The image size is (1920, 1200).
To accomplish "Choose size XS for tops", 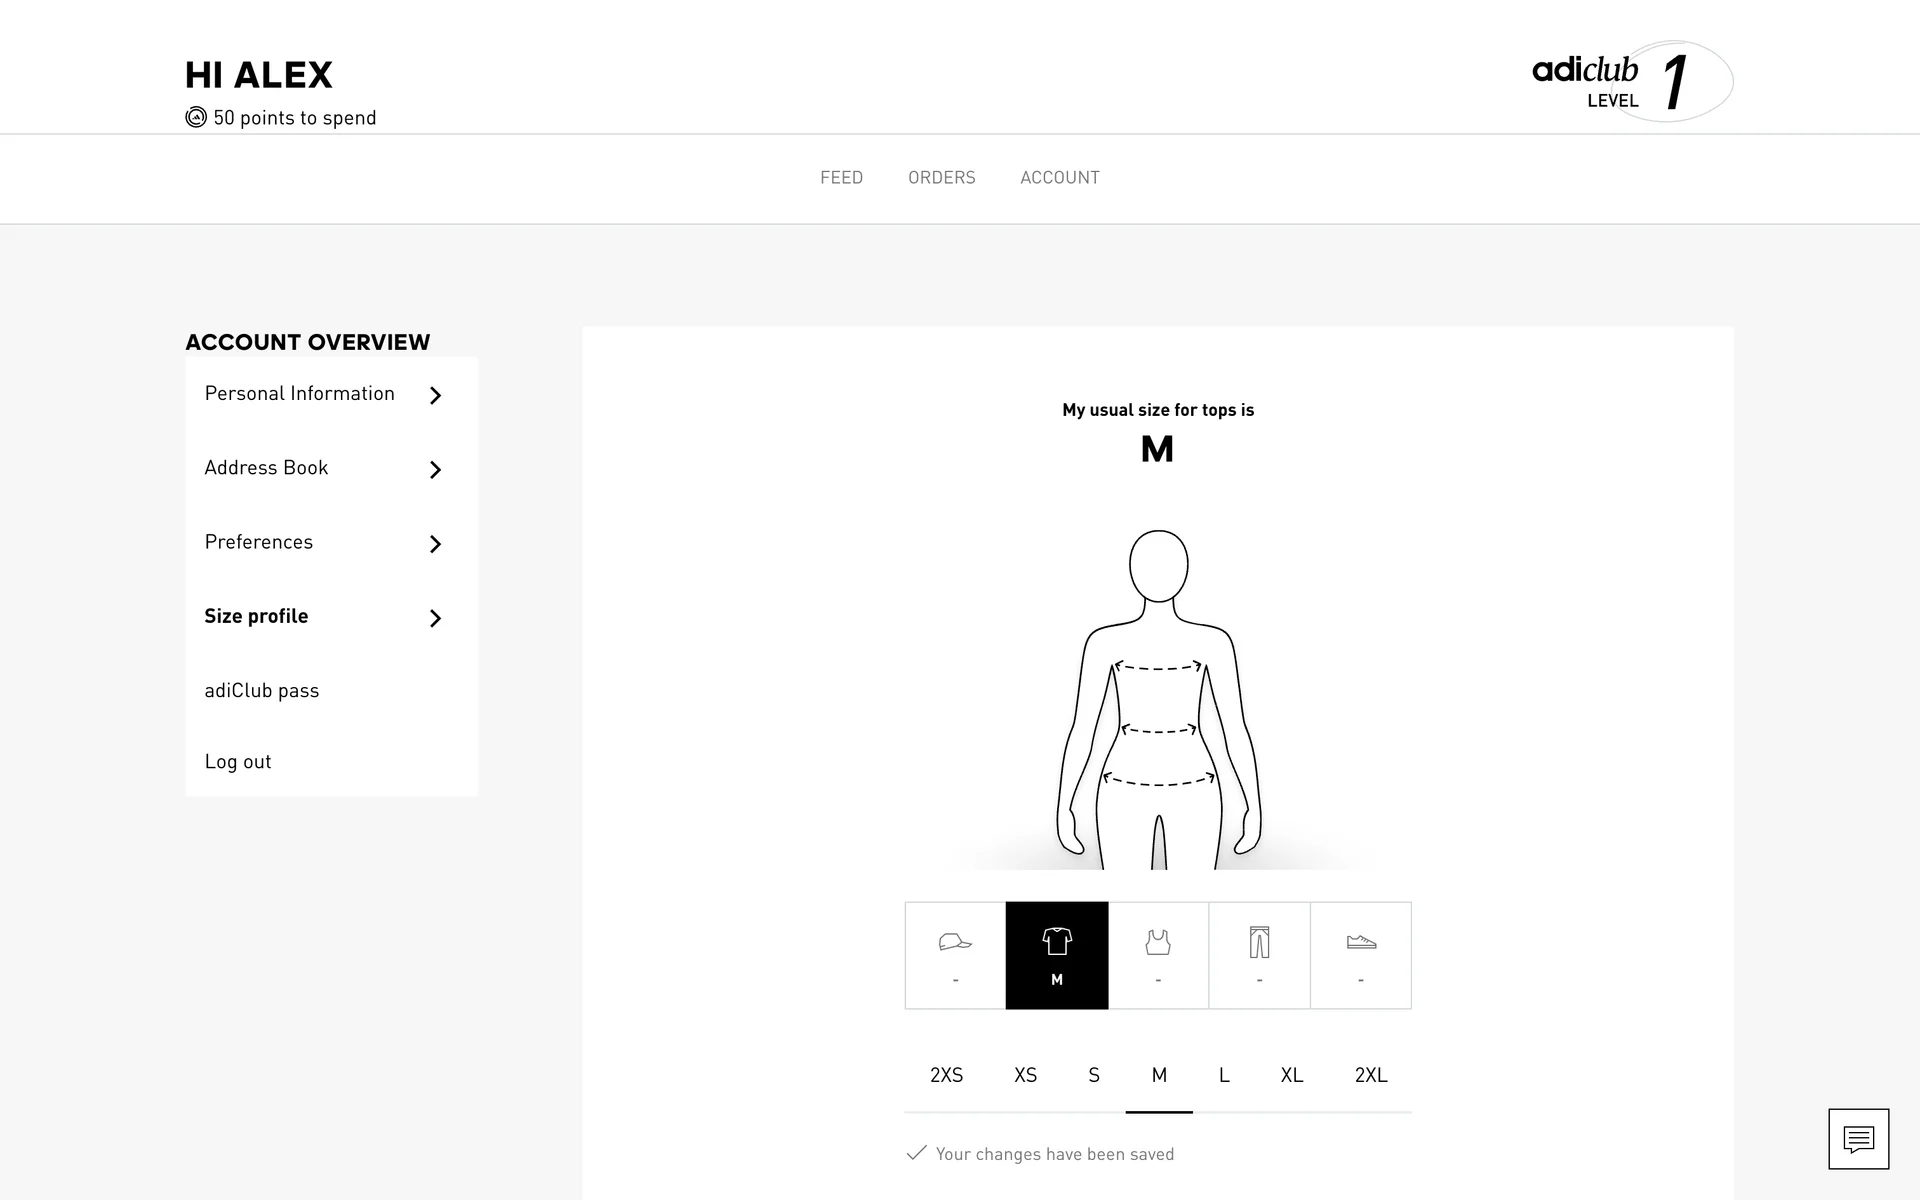I will pyautogui.click(x=1025, y=1075).
